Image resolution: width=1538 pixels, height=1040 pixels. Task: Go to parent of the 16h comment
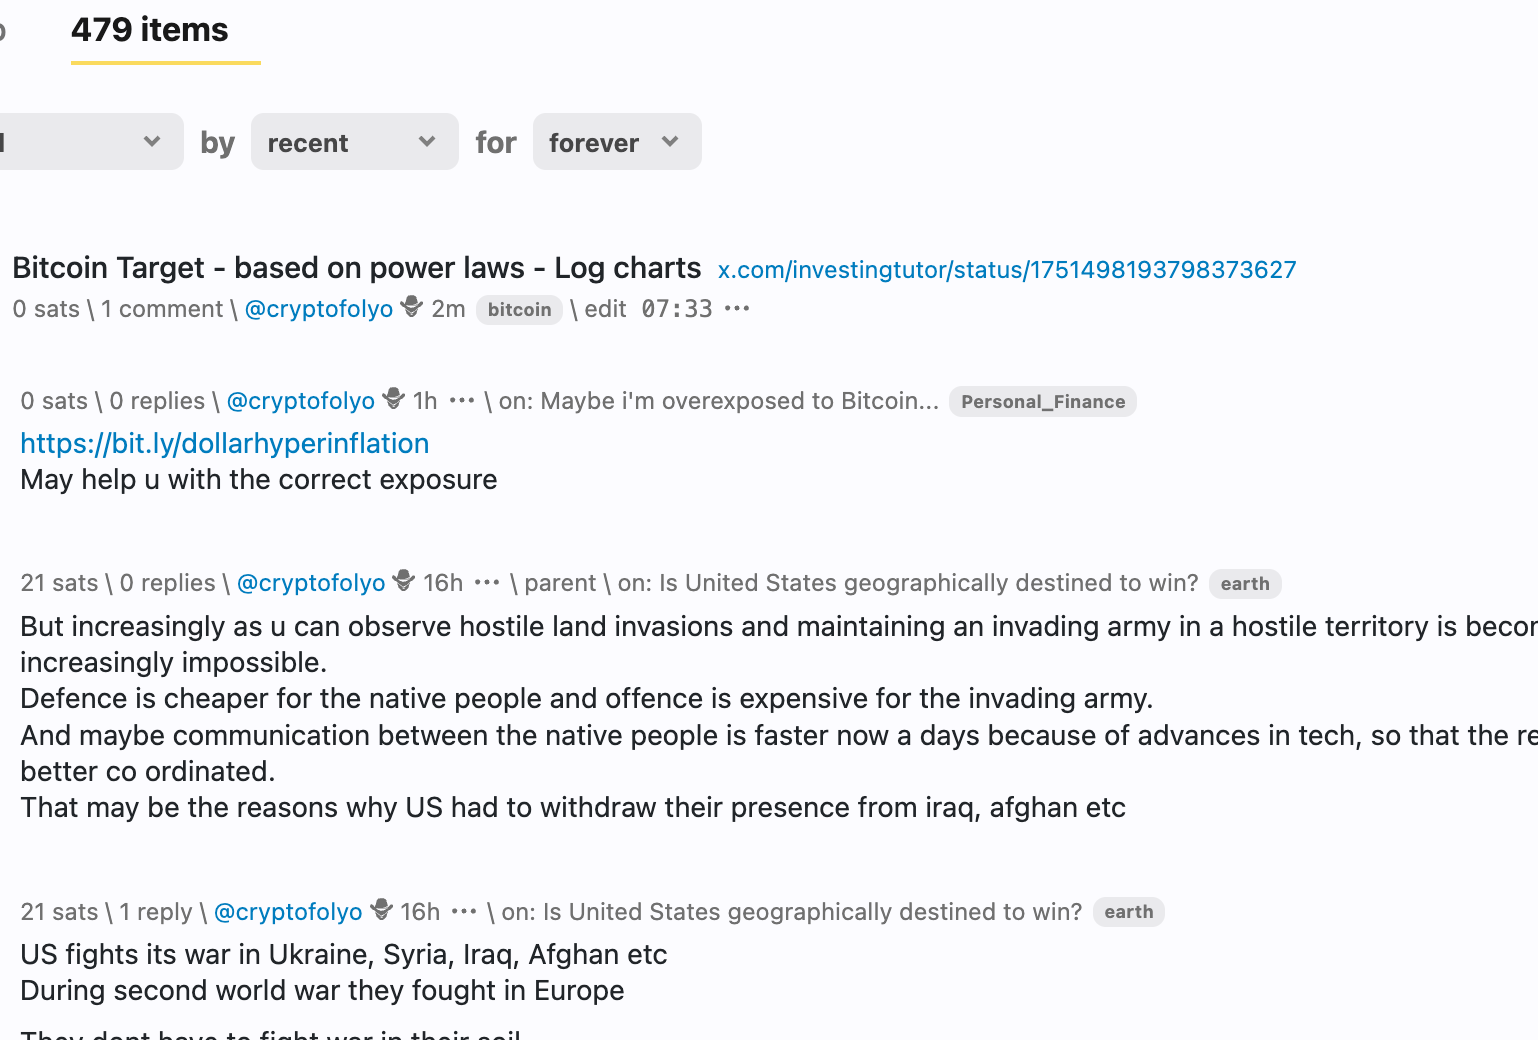[x=560, y=583]
